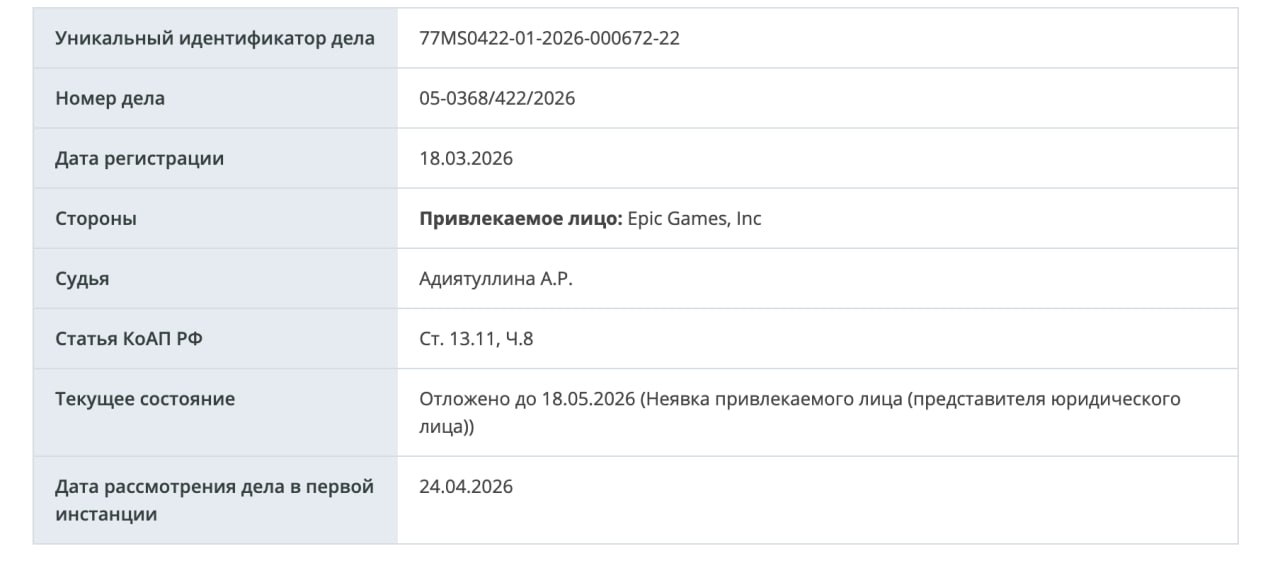1280x563 pixels.
Task: Click the Уникальный идентификатор дела label
Action: tap(215, 39)
